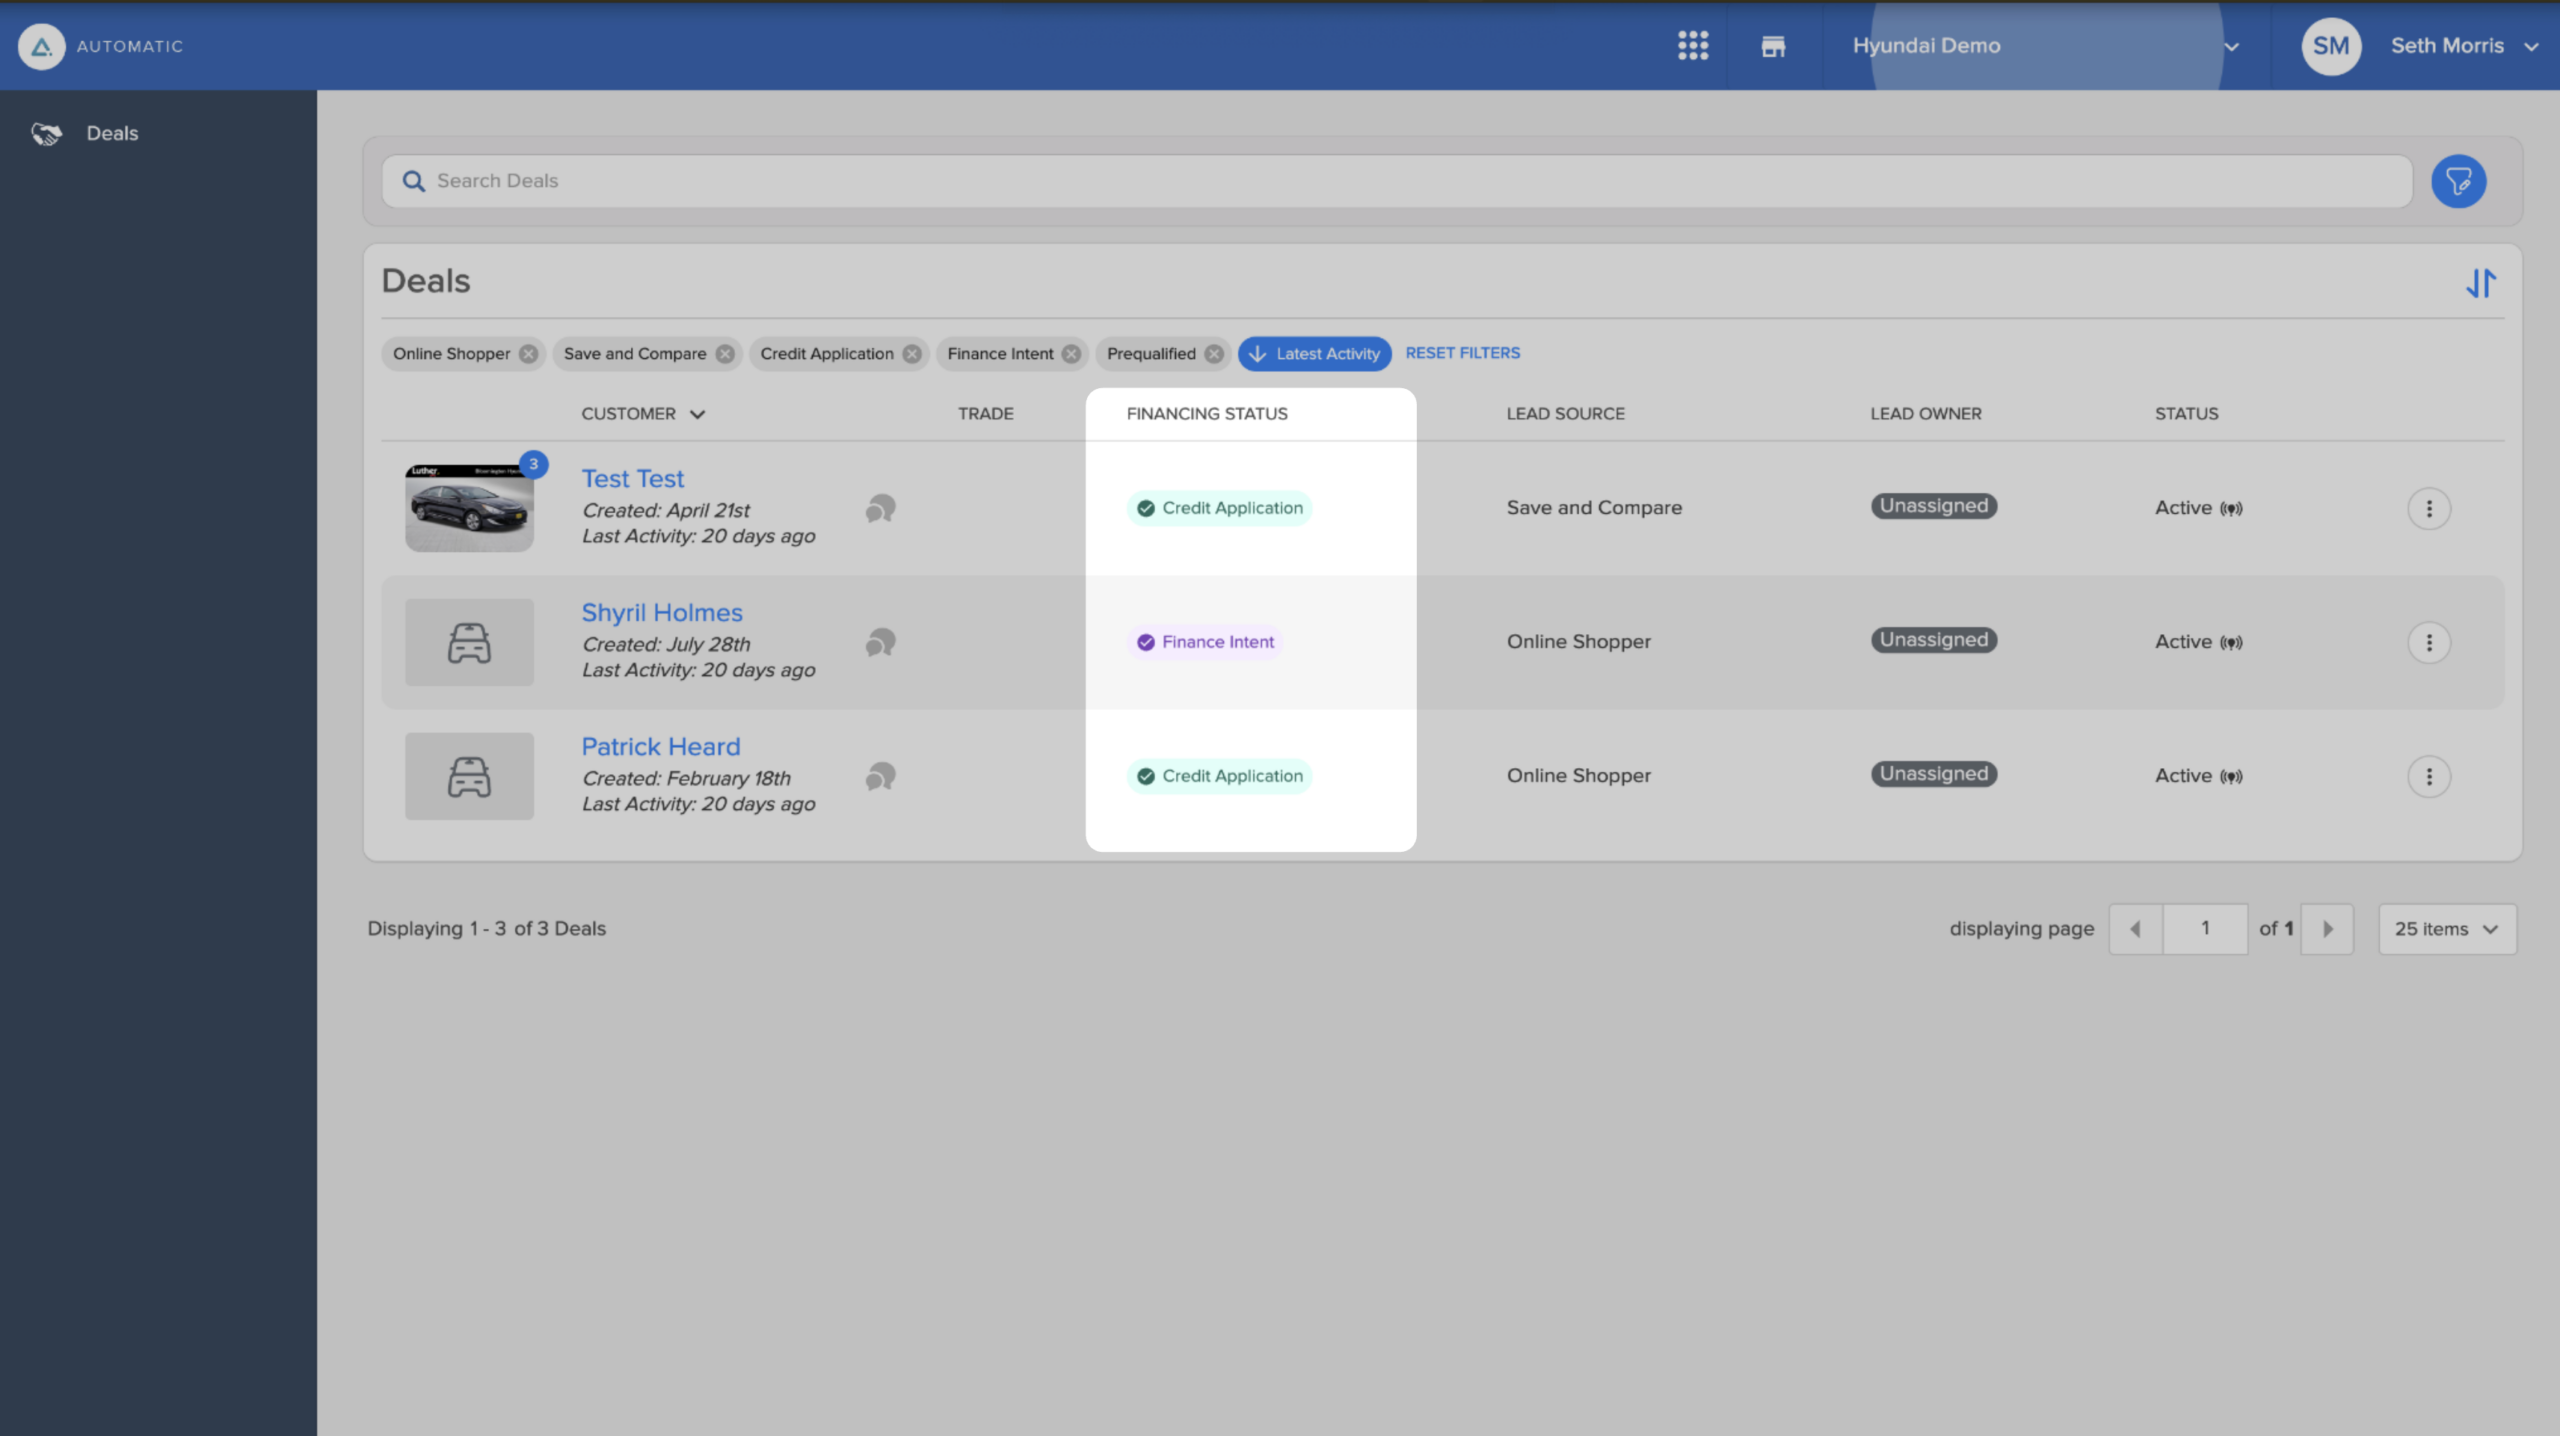This screenshot has height=1436, width=2560.
Task: Click RESET FILTERS link
Action: tap(1462, 353)
